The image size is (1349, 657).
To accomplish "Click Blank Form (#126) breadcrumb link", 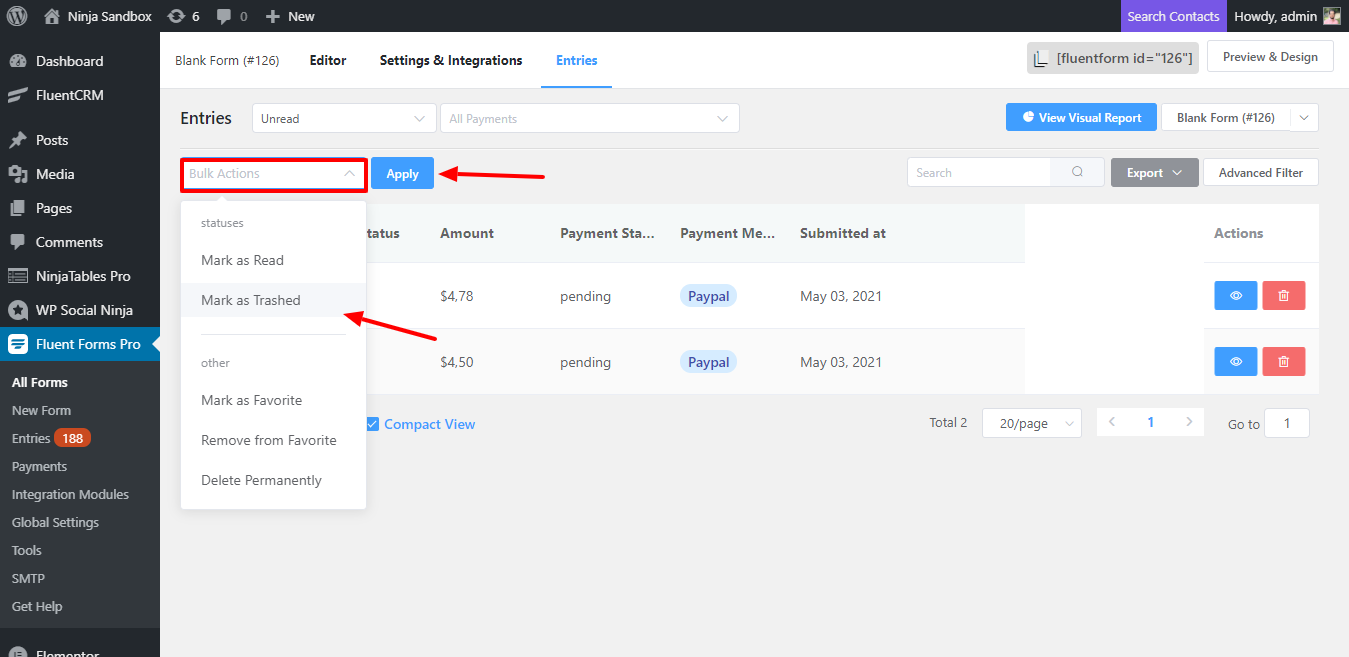I will pos(227,60).
